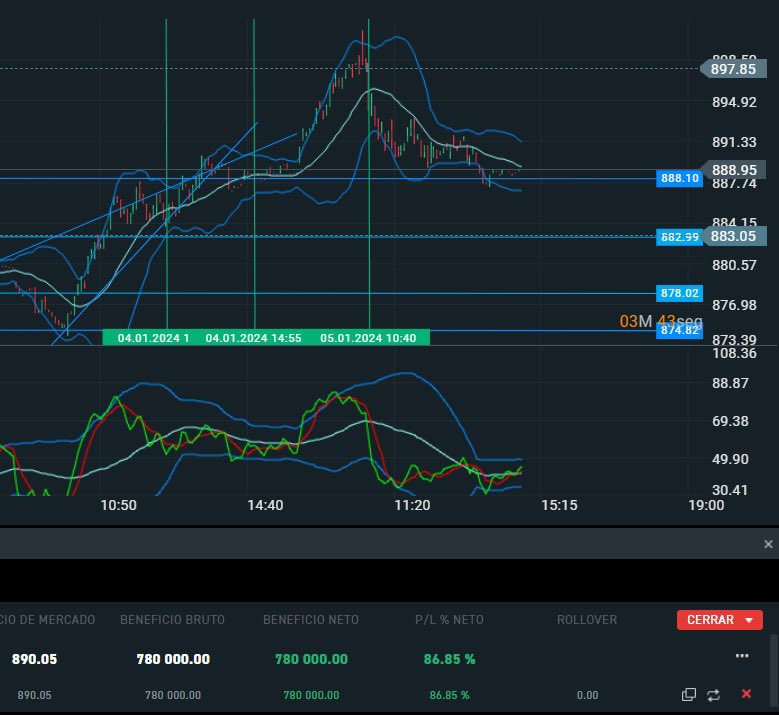Image resolution: width=779 pixels, height=715 pixels.
Task: Click the 14:40 time axis label
Action: click(265, 505)
